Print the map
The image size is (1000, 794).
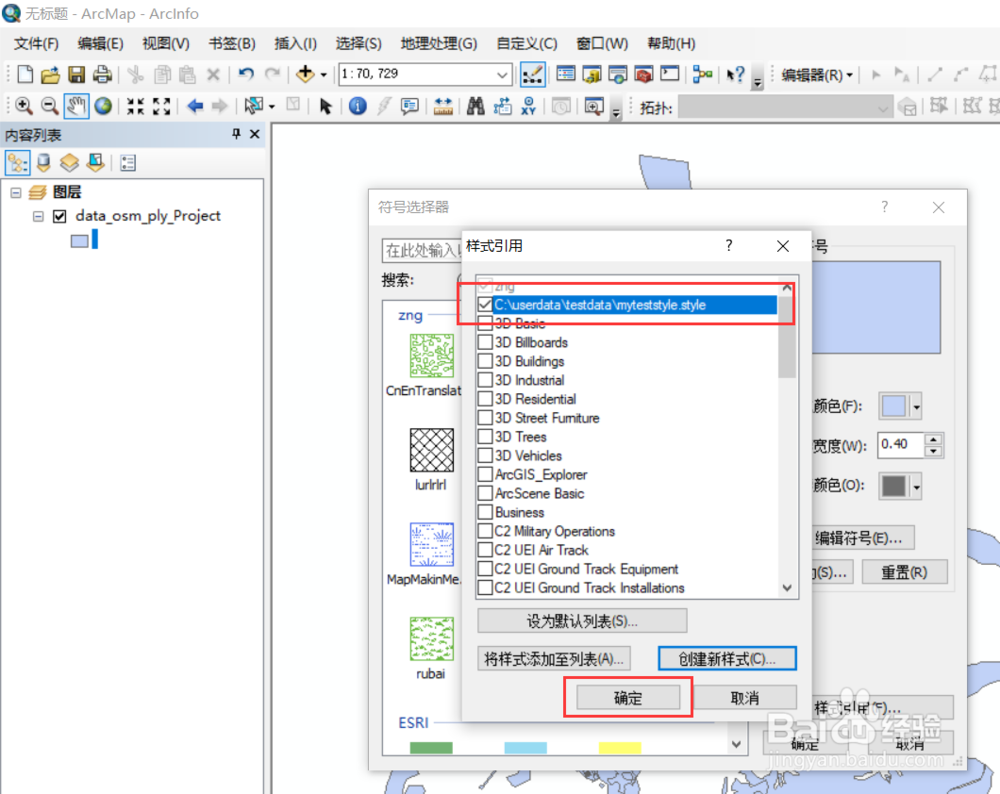pyautogui.click(x=103, y=75)
